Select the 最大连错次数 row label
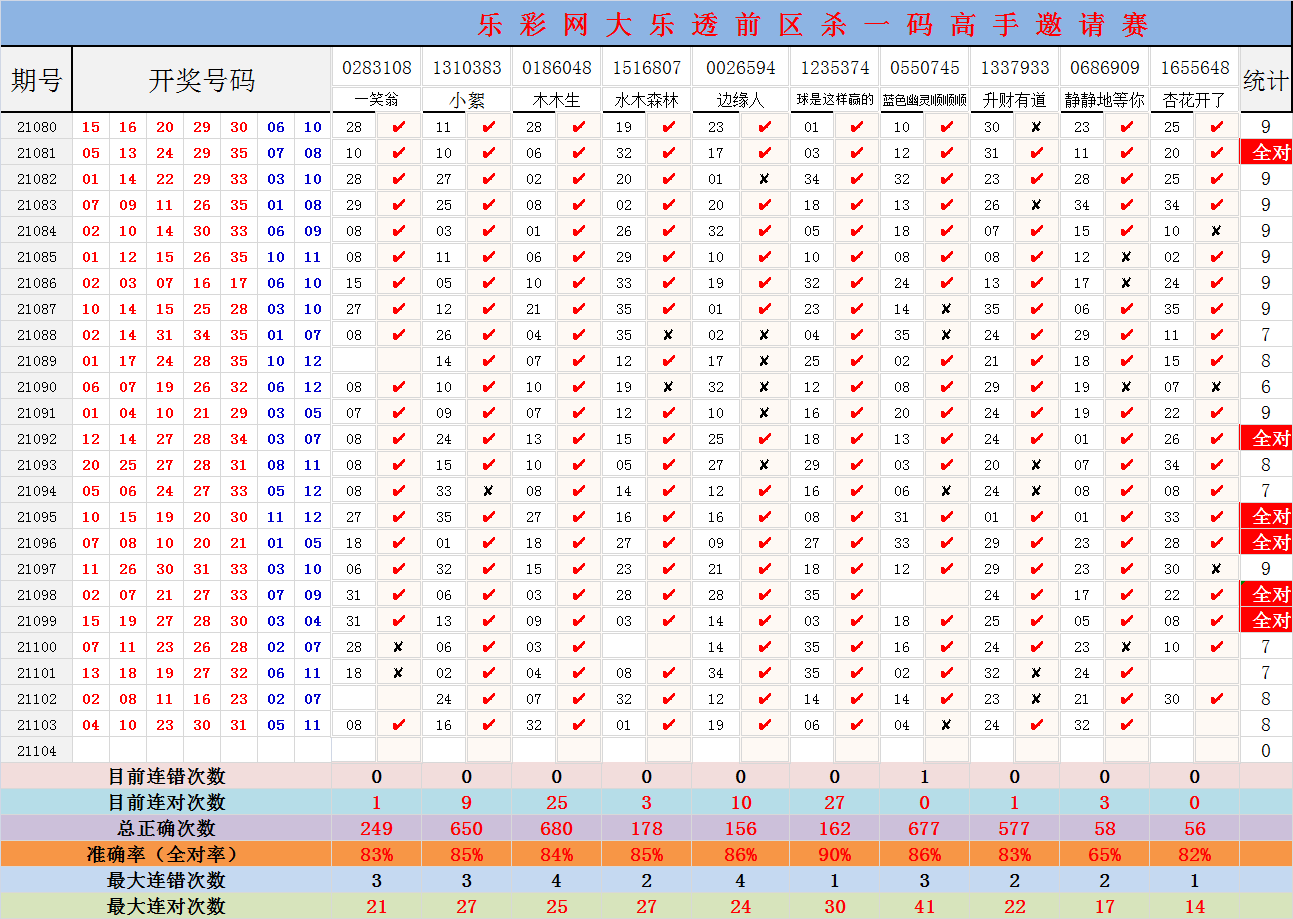1293x919 pixels. [166, 880]
